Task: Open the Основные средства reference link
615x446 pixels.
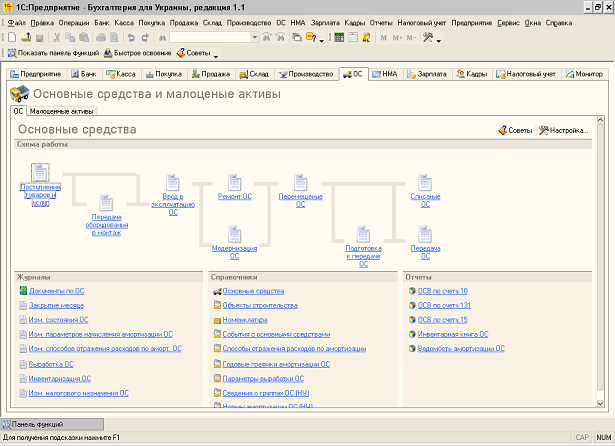Action: coord(253,291)
